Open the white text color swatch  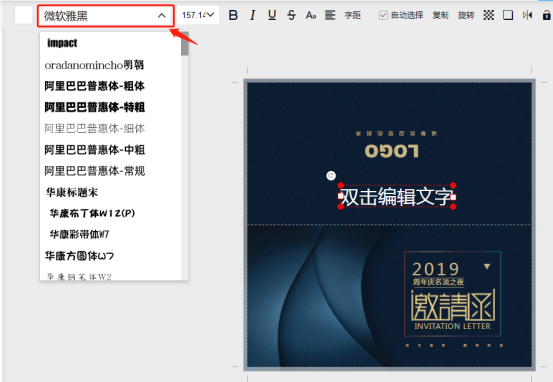point(23,16)
